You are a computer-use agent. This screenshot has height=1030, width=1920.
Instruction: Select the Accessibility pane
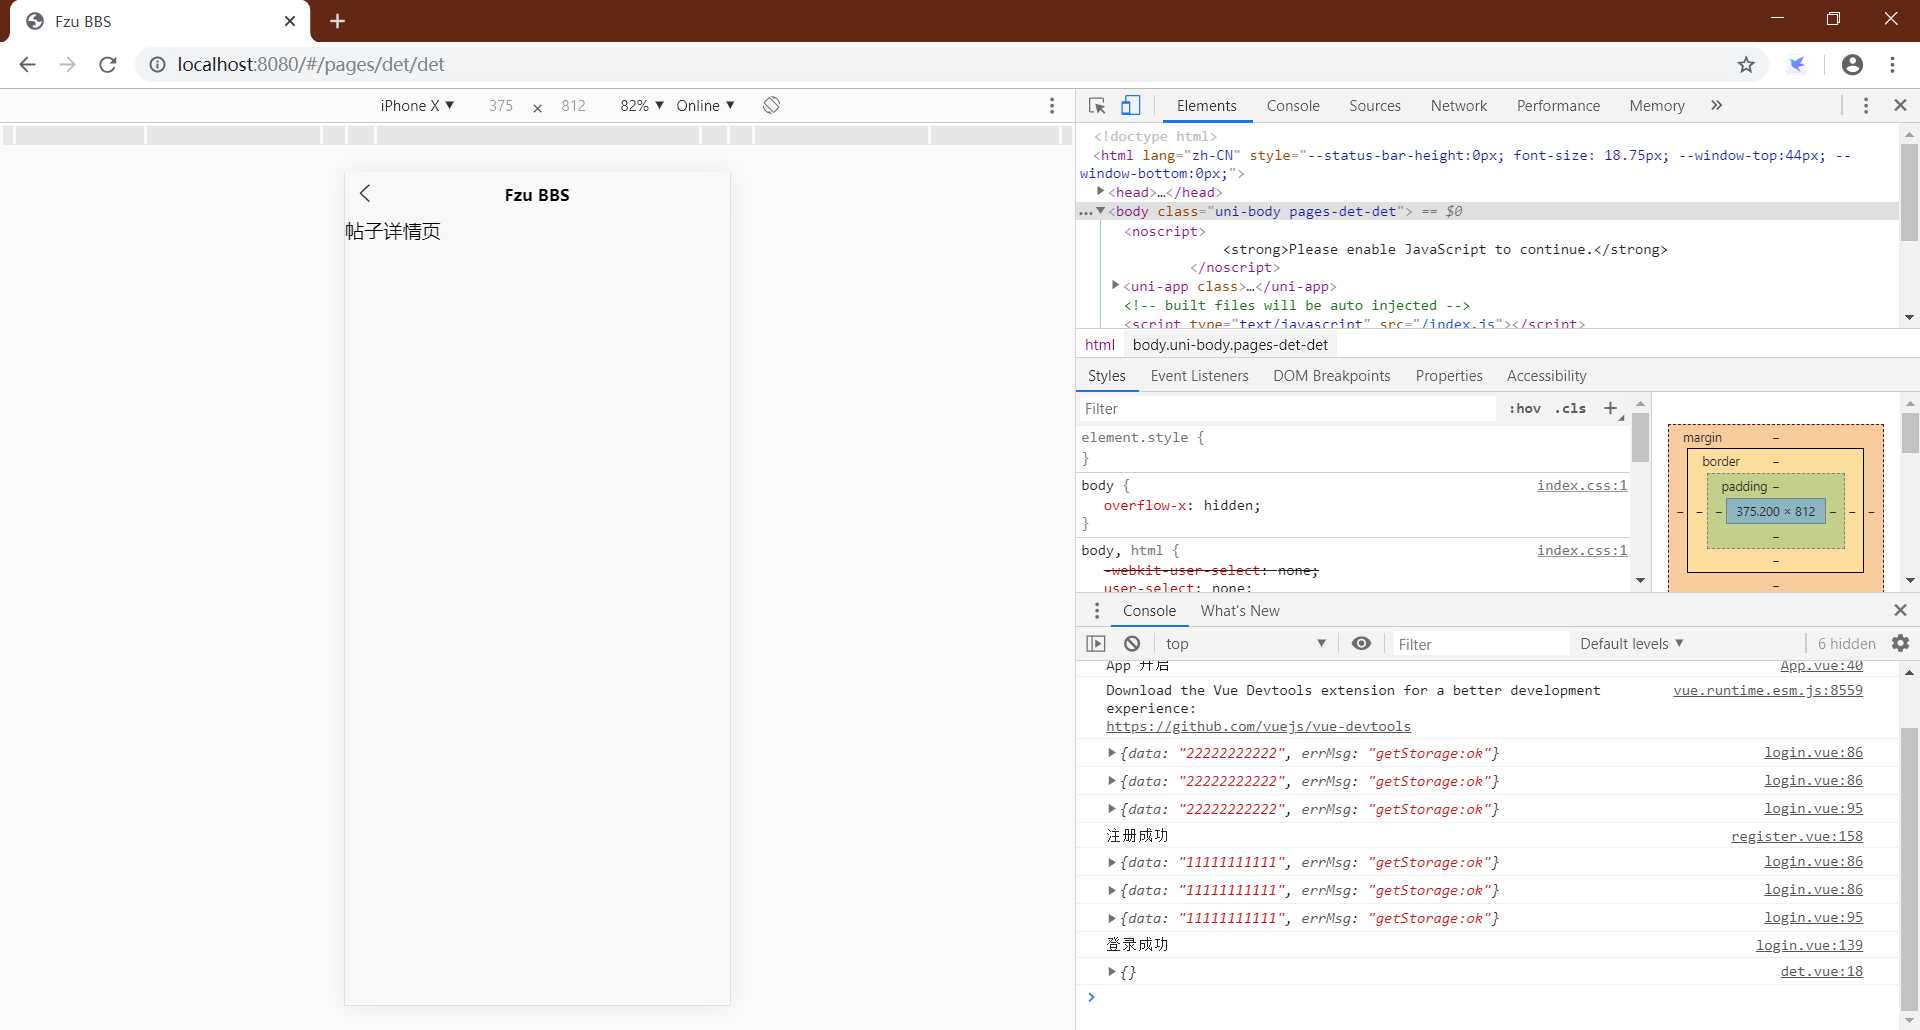[1546, 376]
